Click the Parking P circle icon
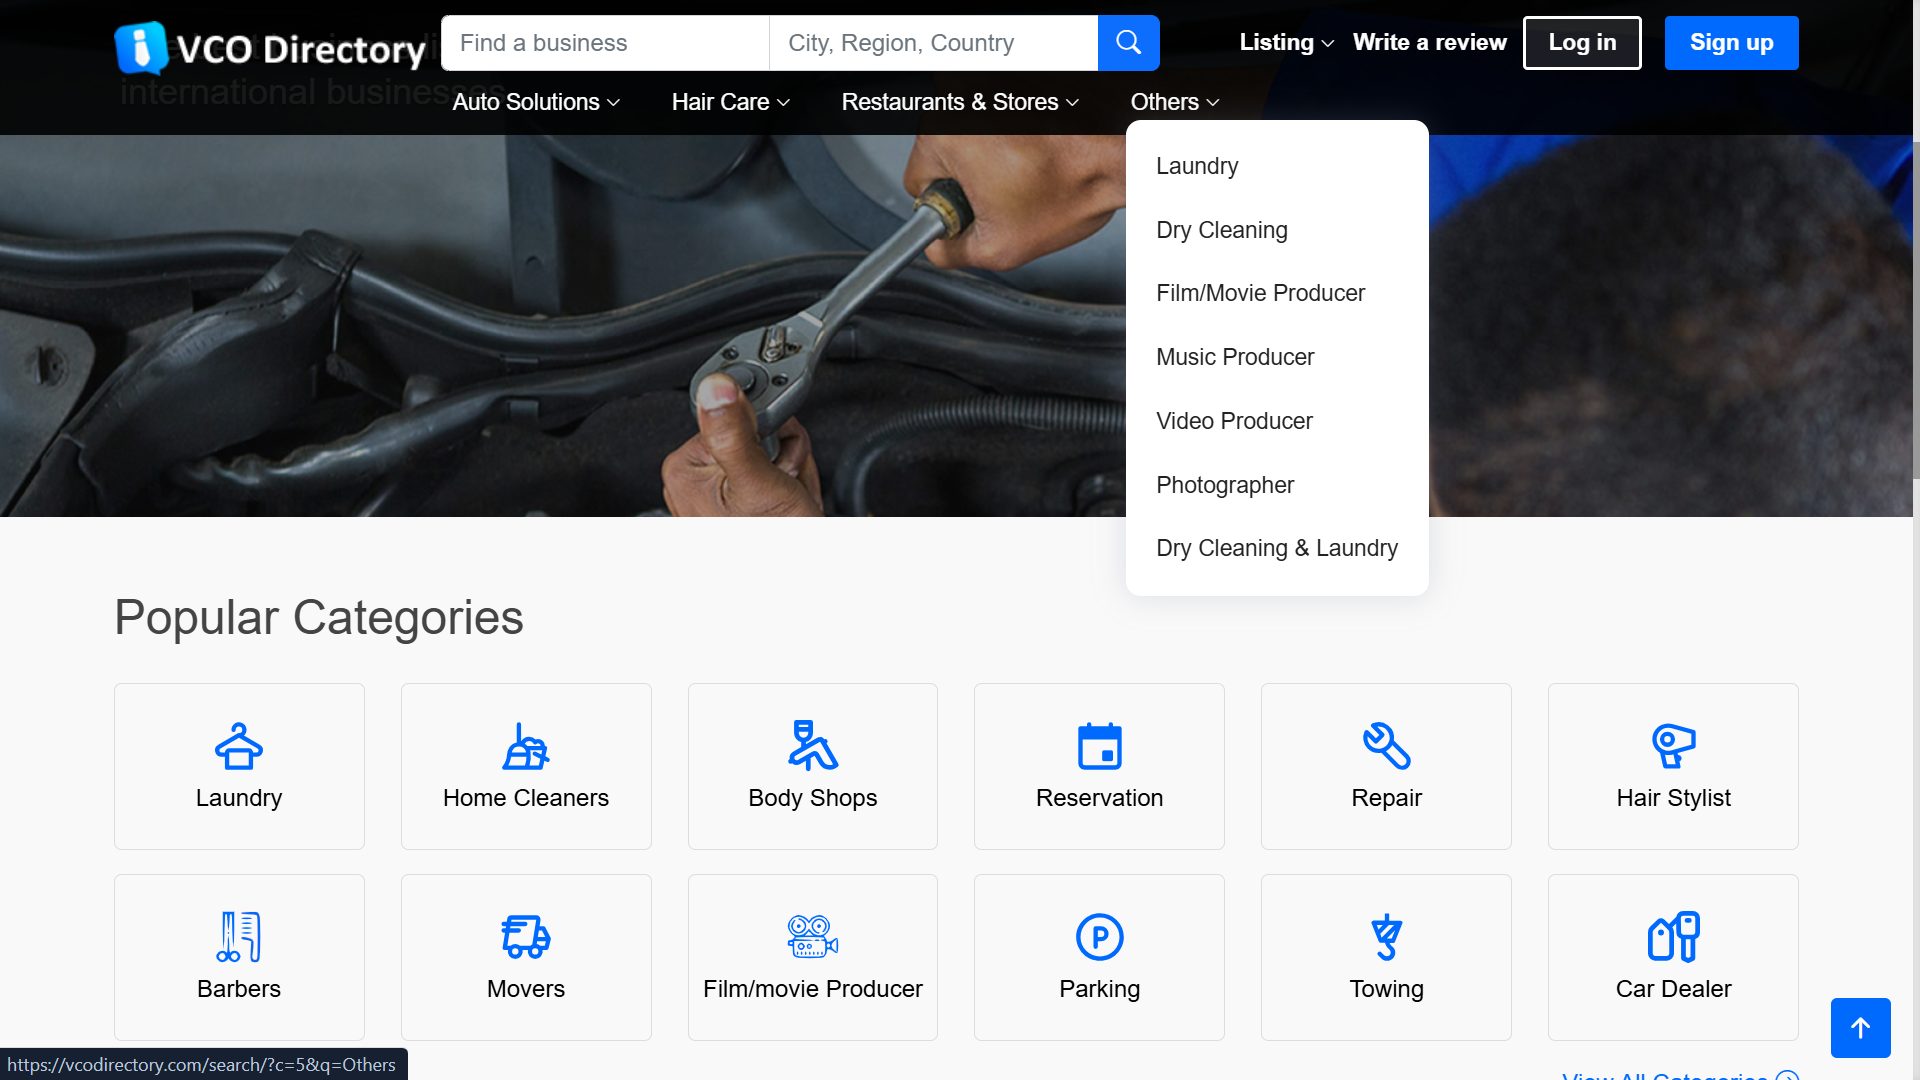 coord(1099,937)
